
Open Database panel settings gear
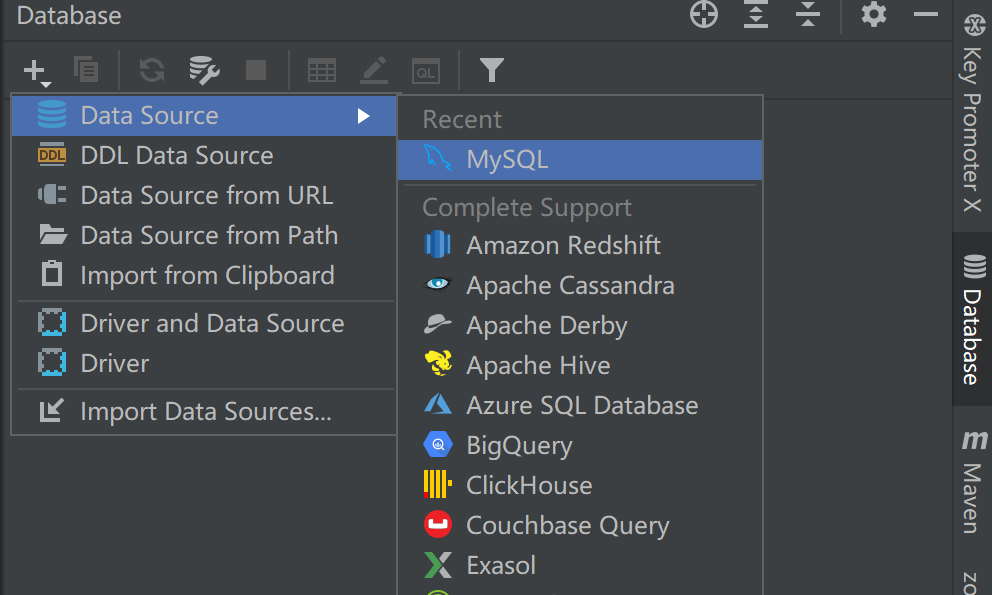pyautogui.click(x=874, y=15)
